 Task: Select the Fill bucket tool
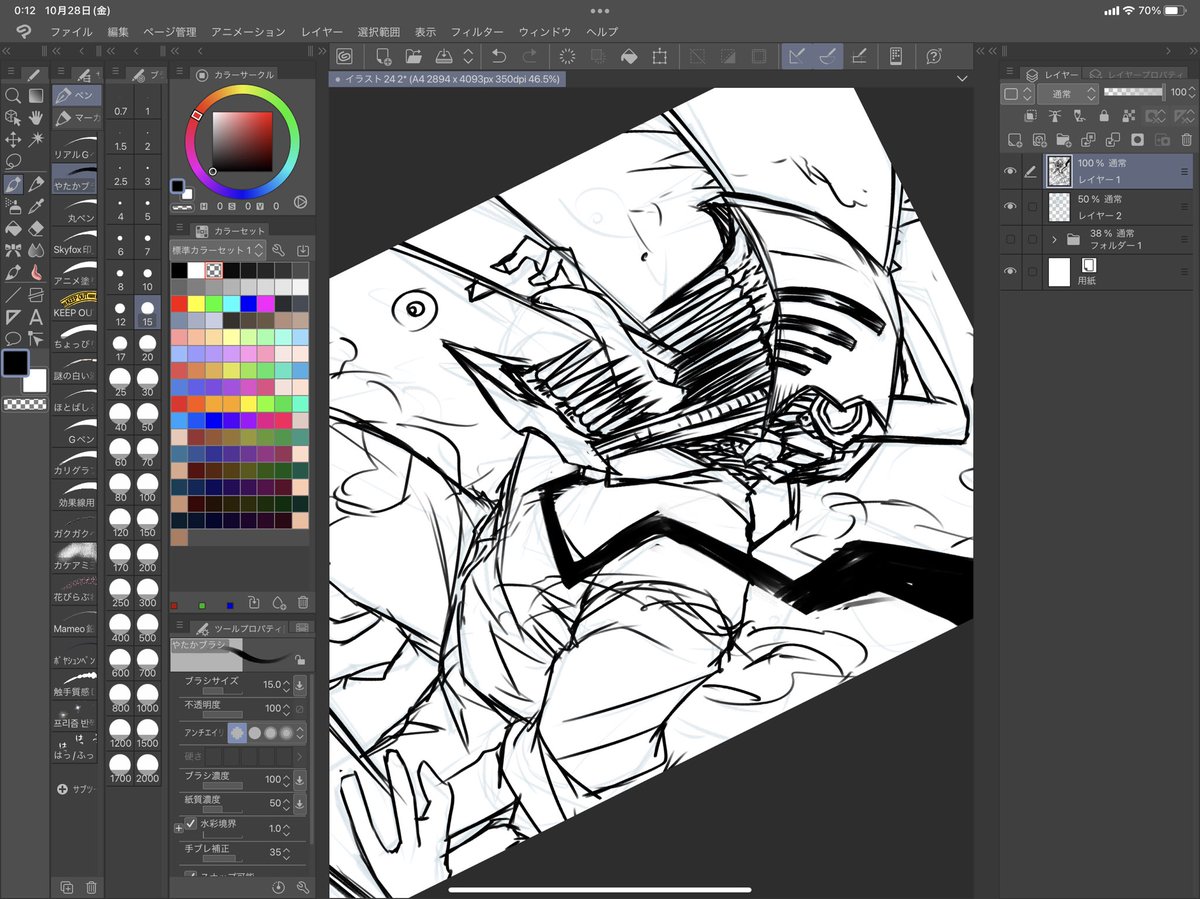pos(13,228)
